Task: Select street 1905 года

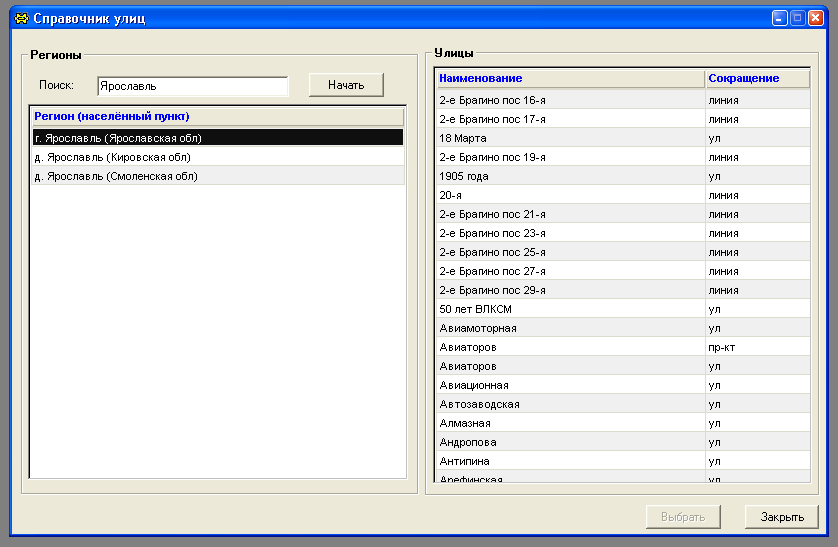Action: [570, 176]
